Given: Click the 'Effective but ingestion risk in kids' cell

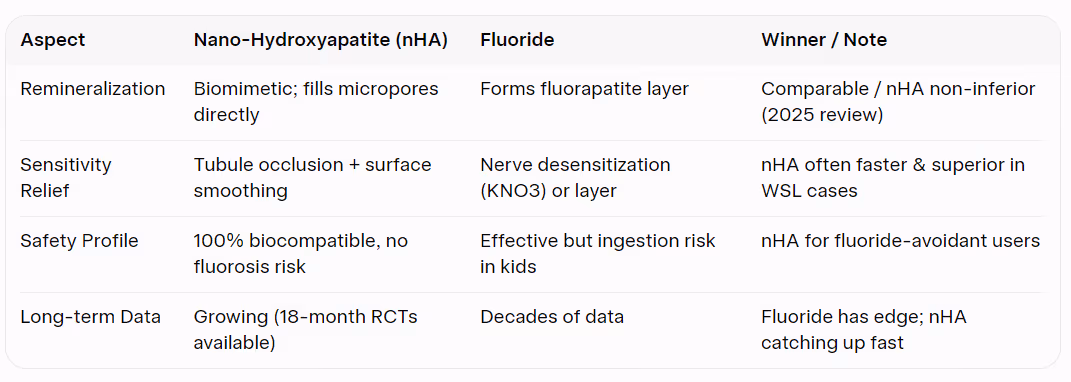Looking at the screenshot, I should [x=598, y=253].
